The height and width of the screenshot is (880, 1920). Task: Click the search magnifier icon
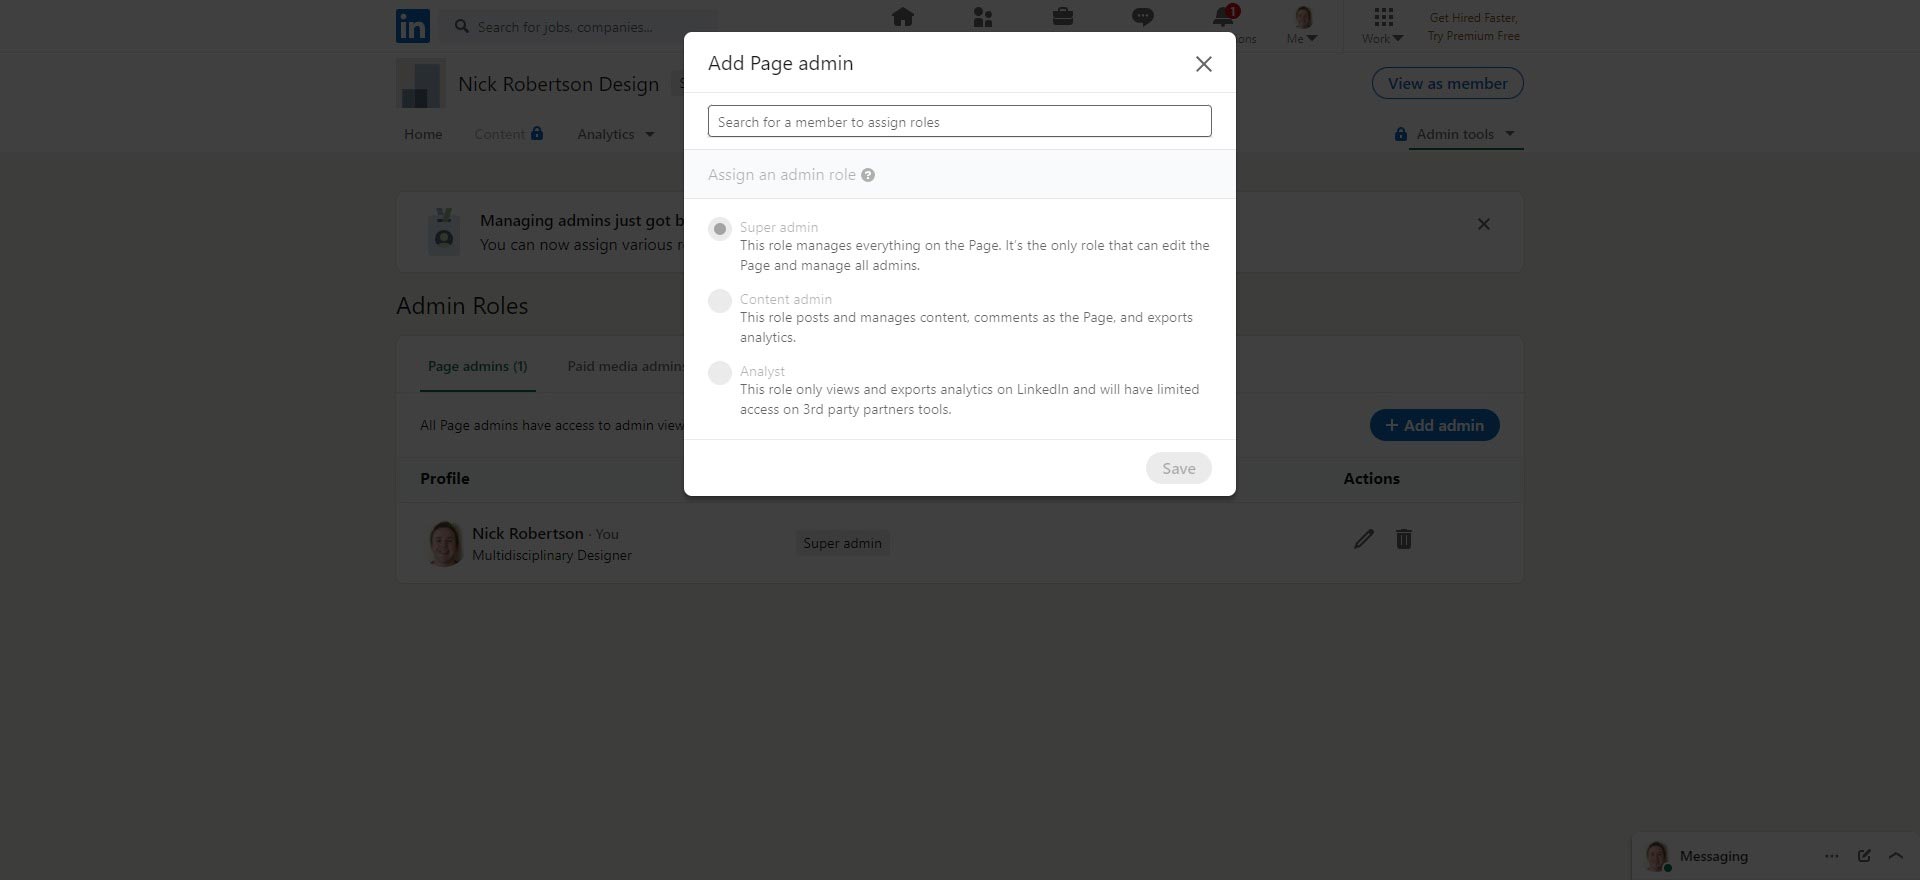pyautogui.click(x=462, y=26)
